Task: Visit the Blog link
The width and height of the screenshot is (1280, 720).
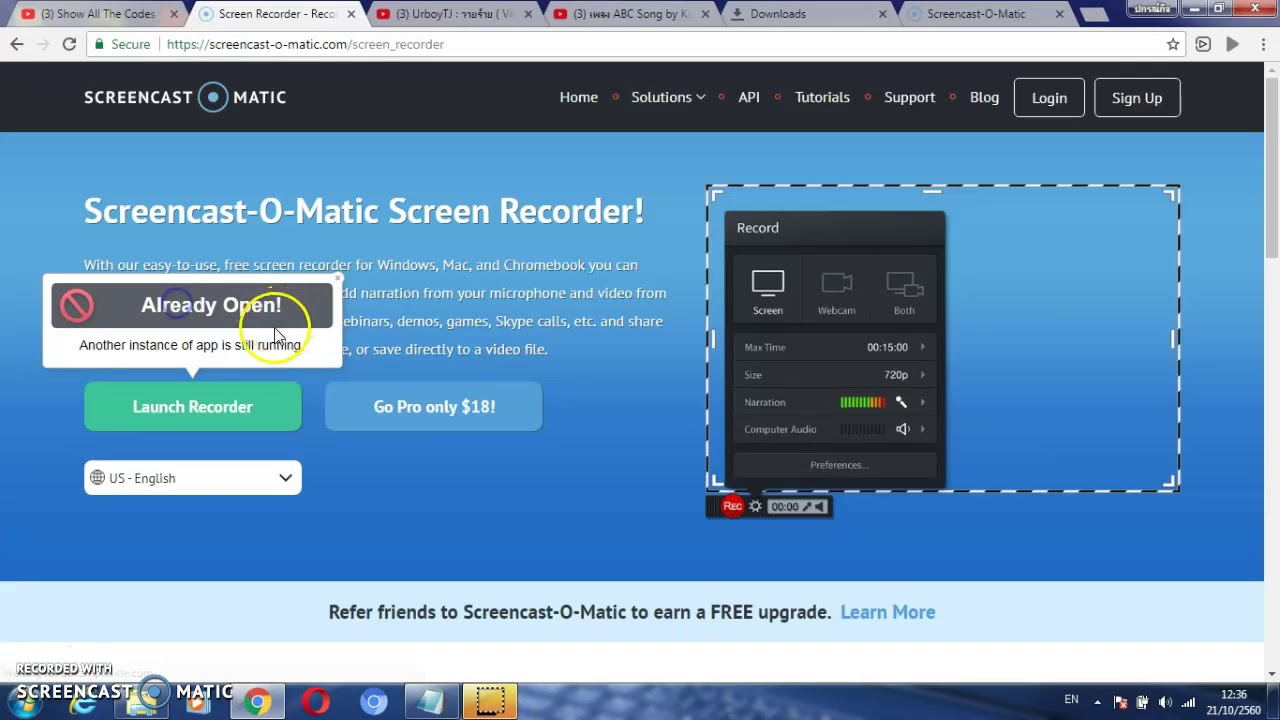Action: coord(984,97)
